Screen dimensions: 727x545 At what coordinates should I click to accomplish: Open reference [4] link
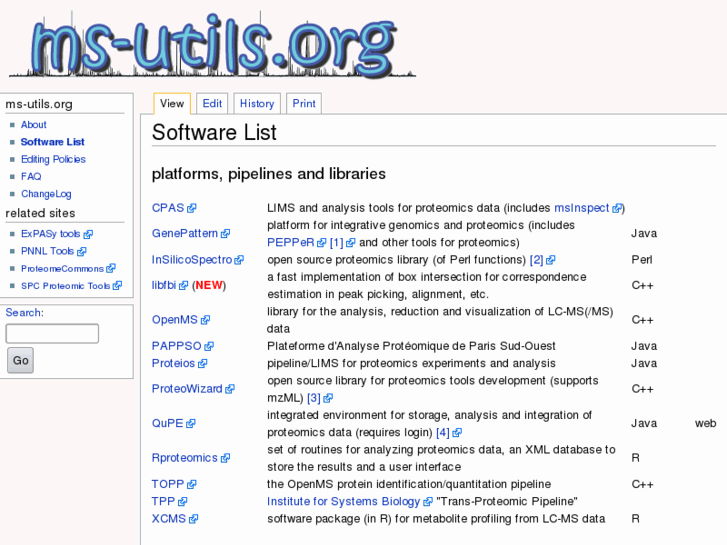pos(443,432)
